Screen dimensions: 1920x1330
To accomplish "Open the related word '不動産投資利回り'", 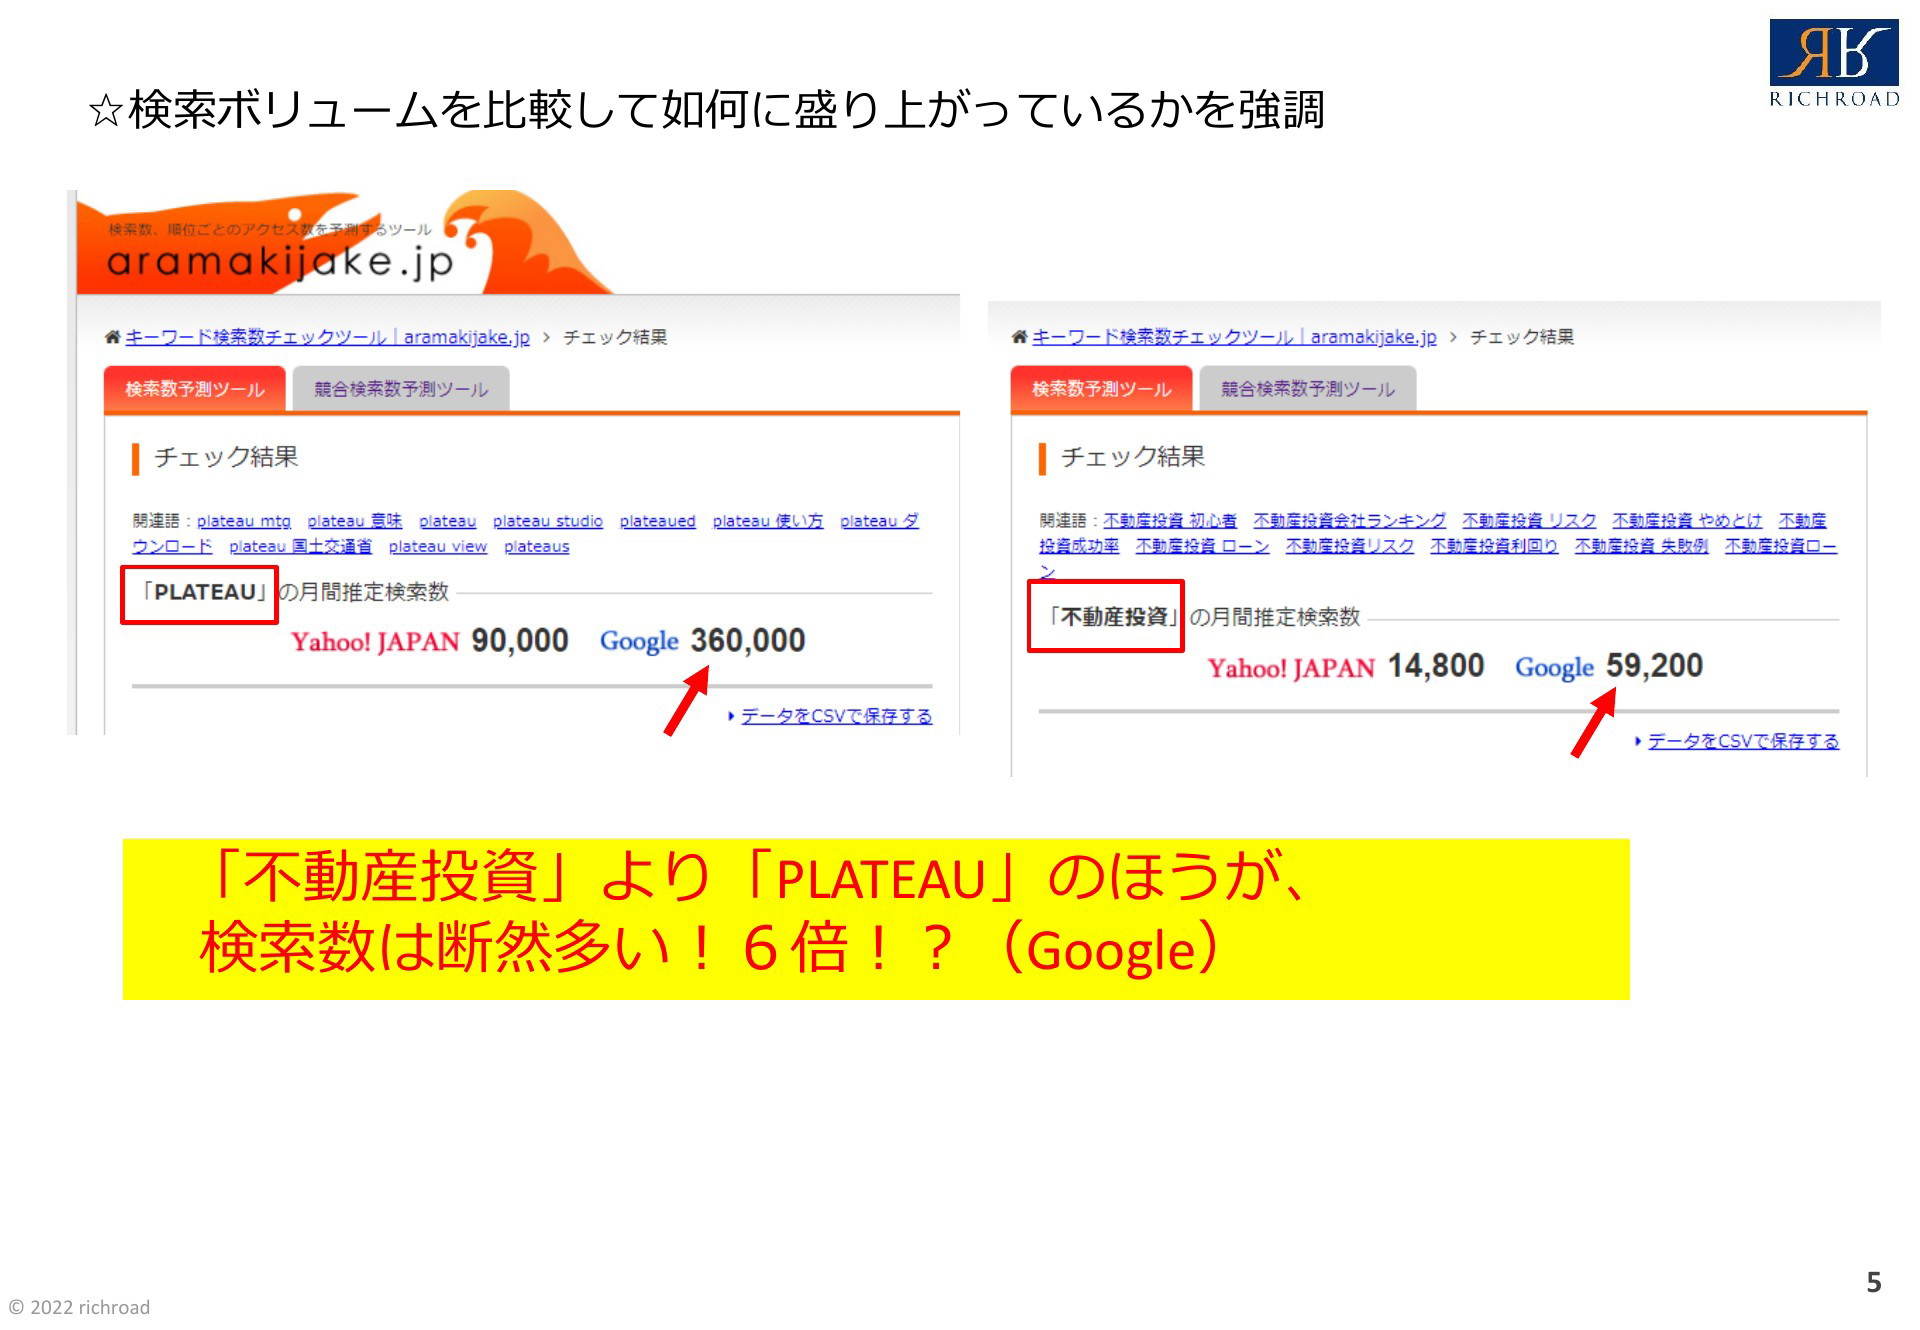I will [1494, 546].
